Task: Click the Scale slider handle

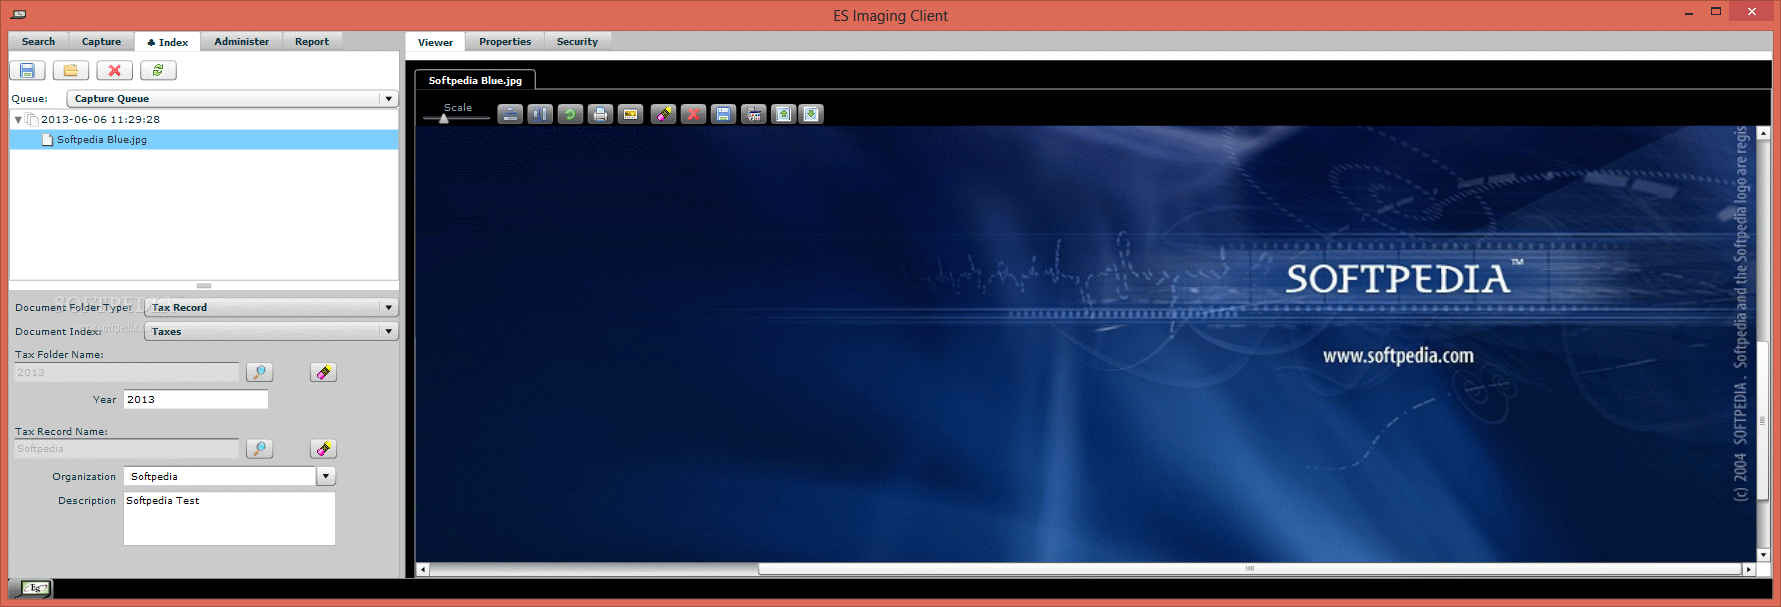Action: pos(444,118)
